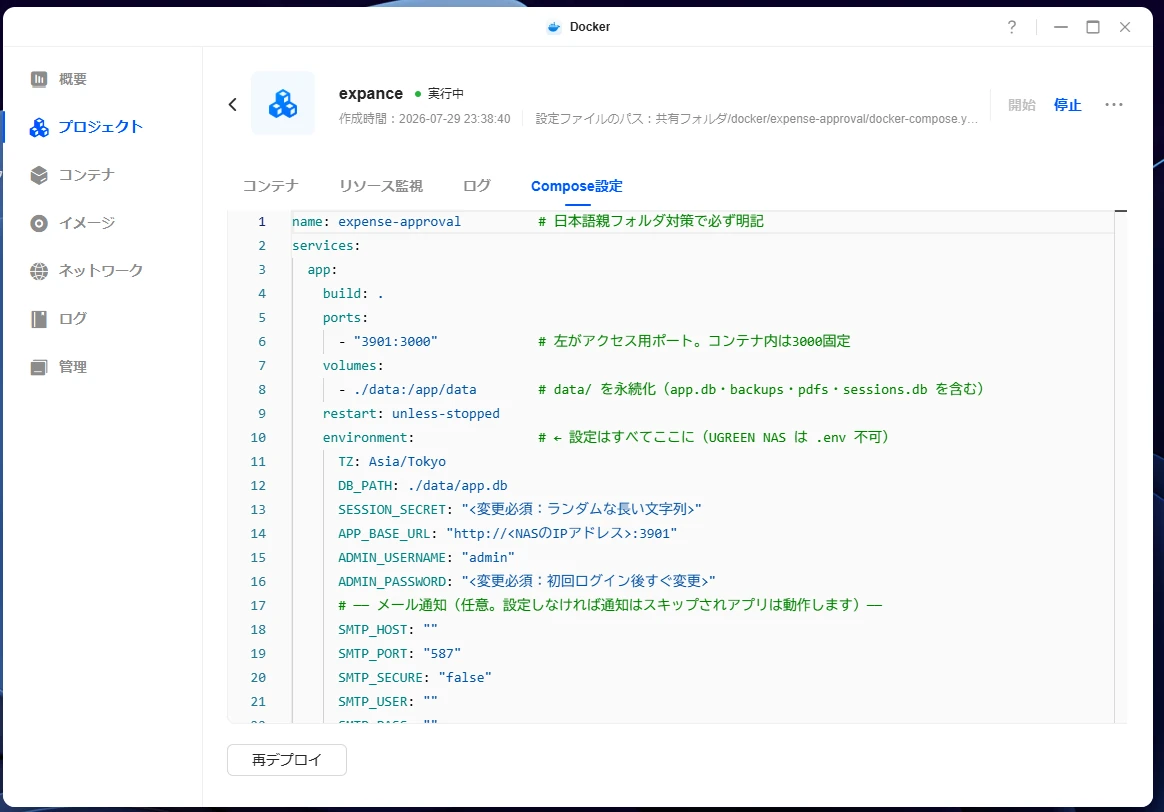Click 'ADMIN_USERNAME: "admin"' line
The height and width of the screenshot is (812, 1164).
[426, 557]
